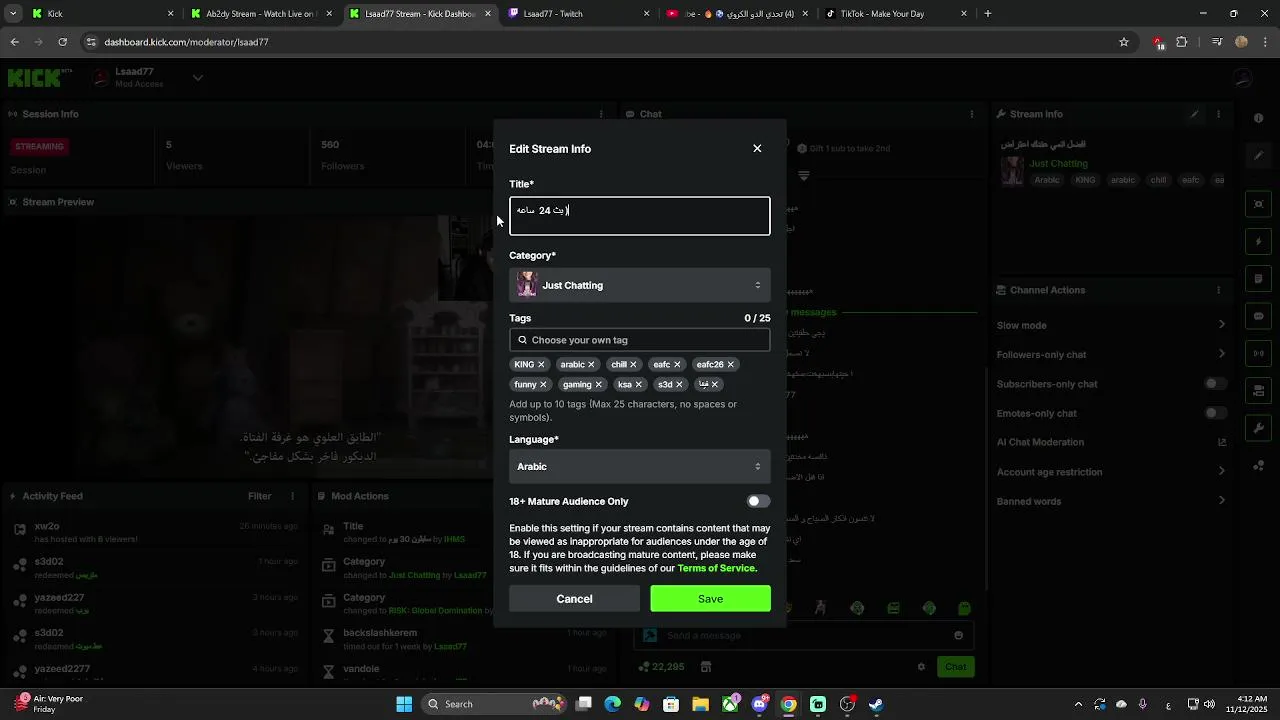This screenshot has height=720, width=1280.
Task: Switch to the YouTube browser tab
Action: (x=737, y=14)
